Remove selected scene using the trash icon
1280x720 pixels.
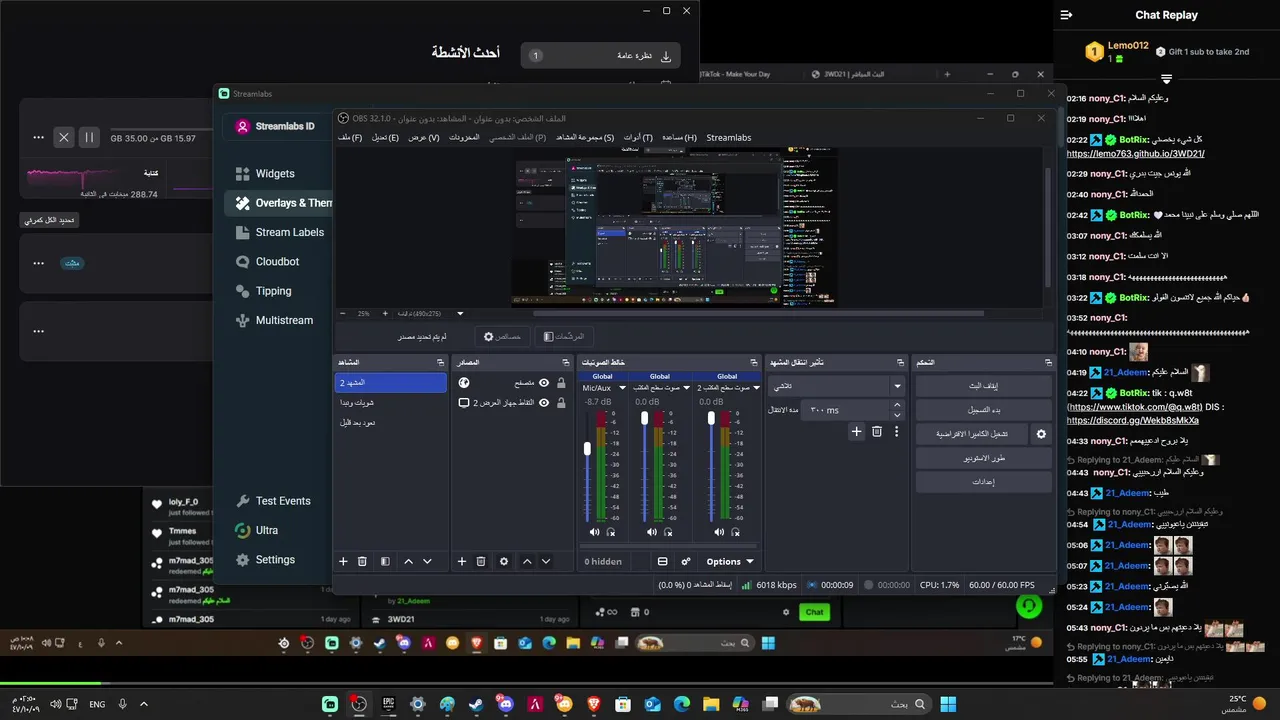[x=362, y=562]
